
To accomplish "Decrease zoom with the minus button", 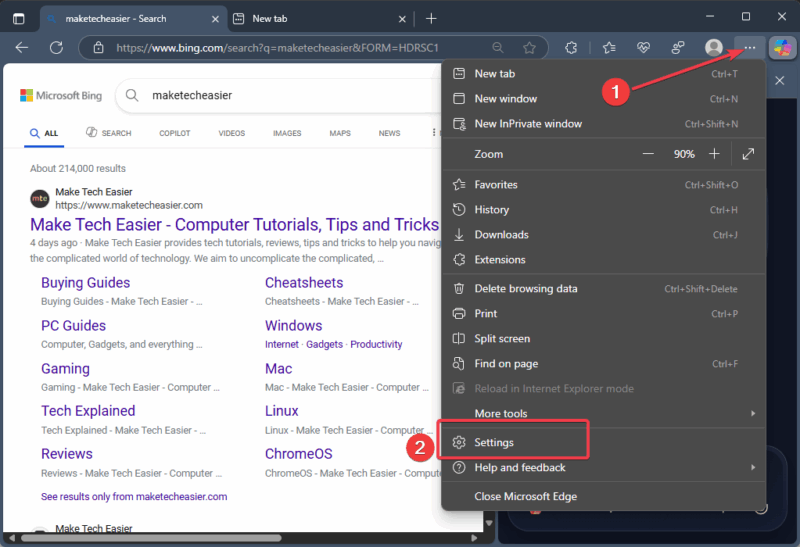I will pos(648,154).
